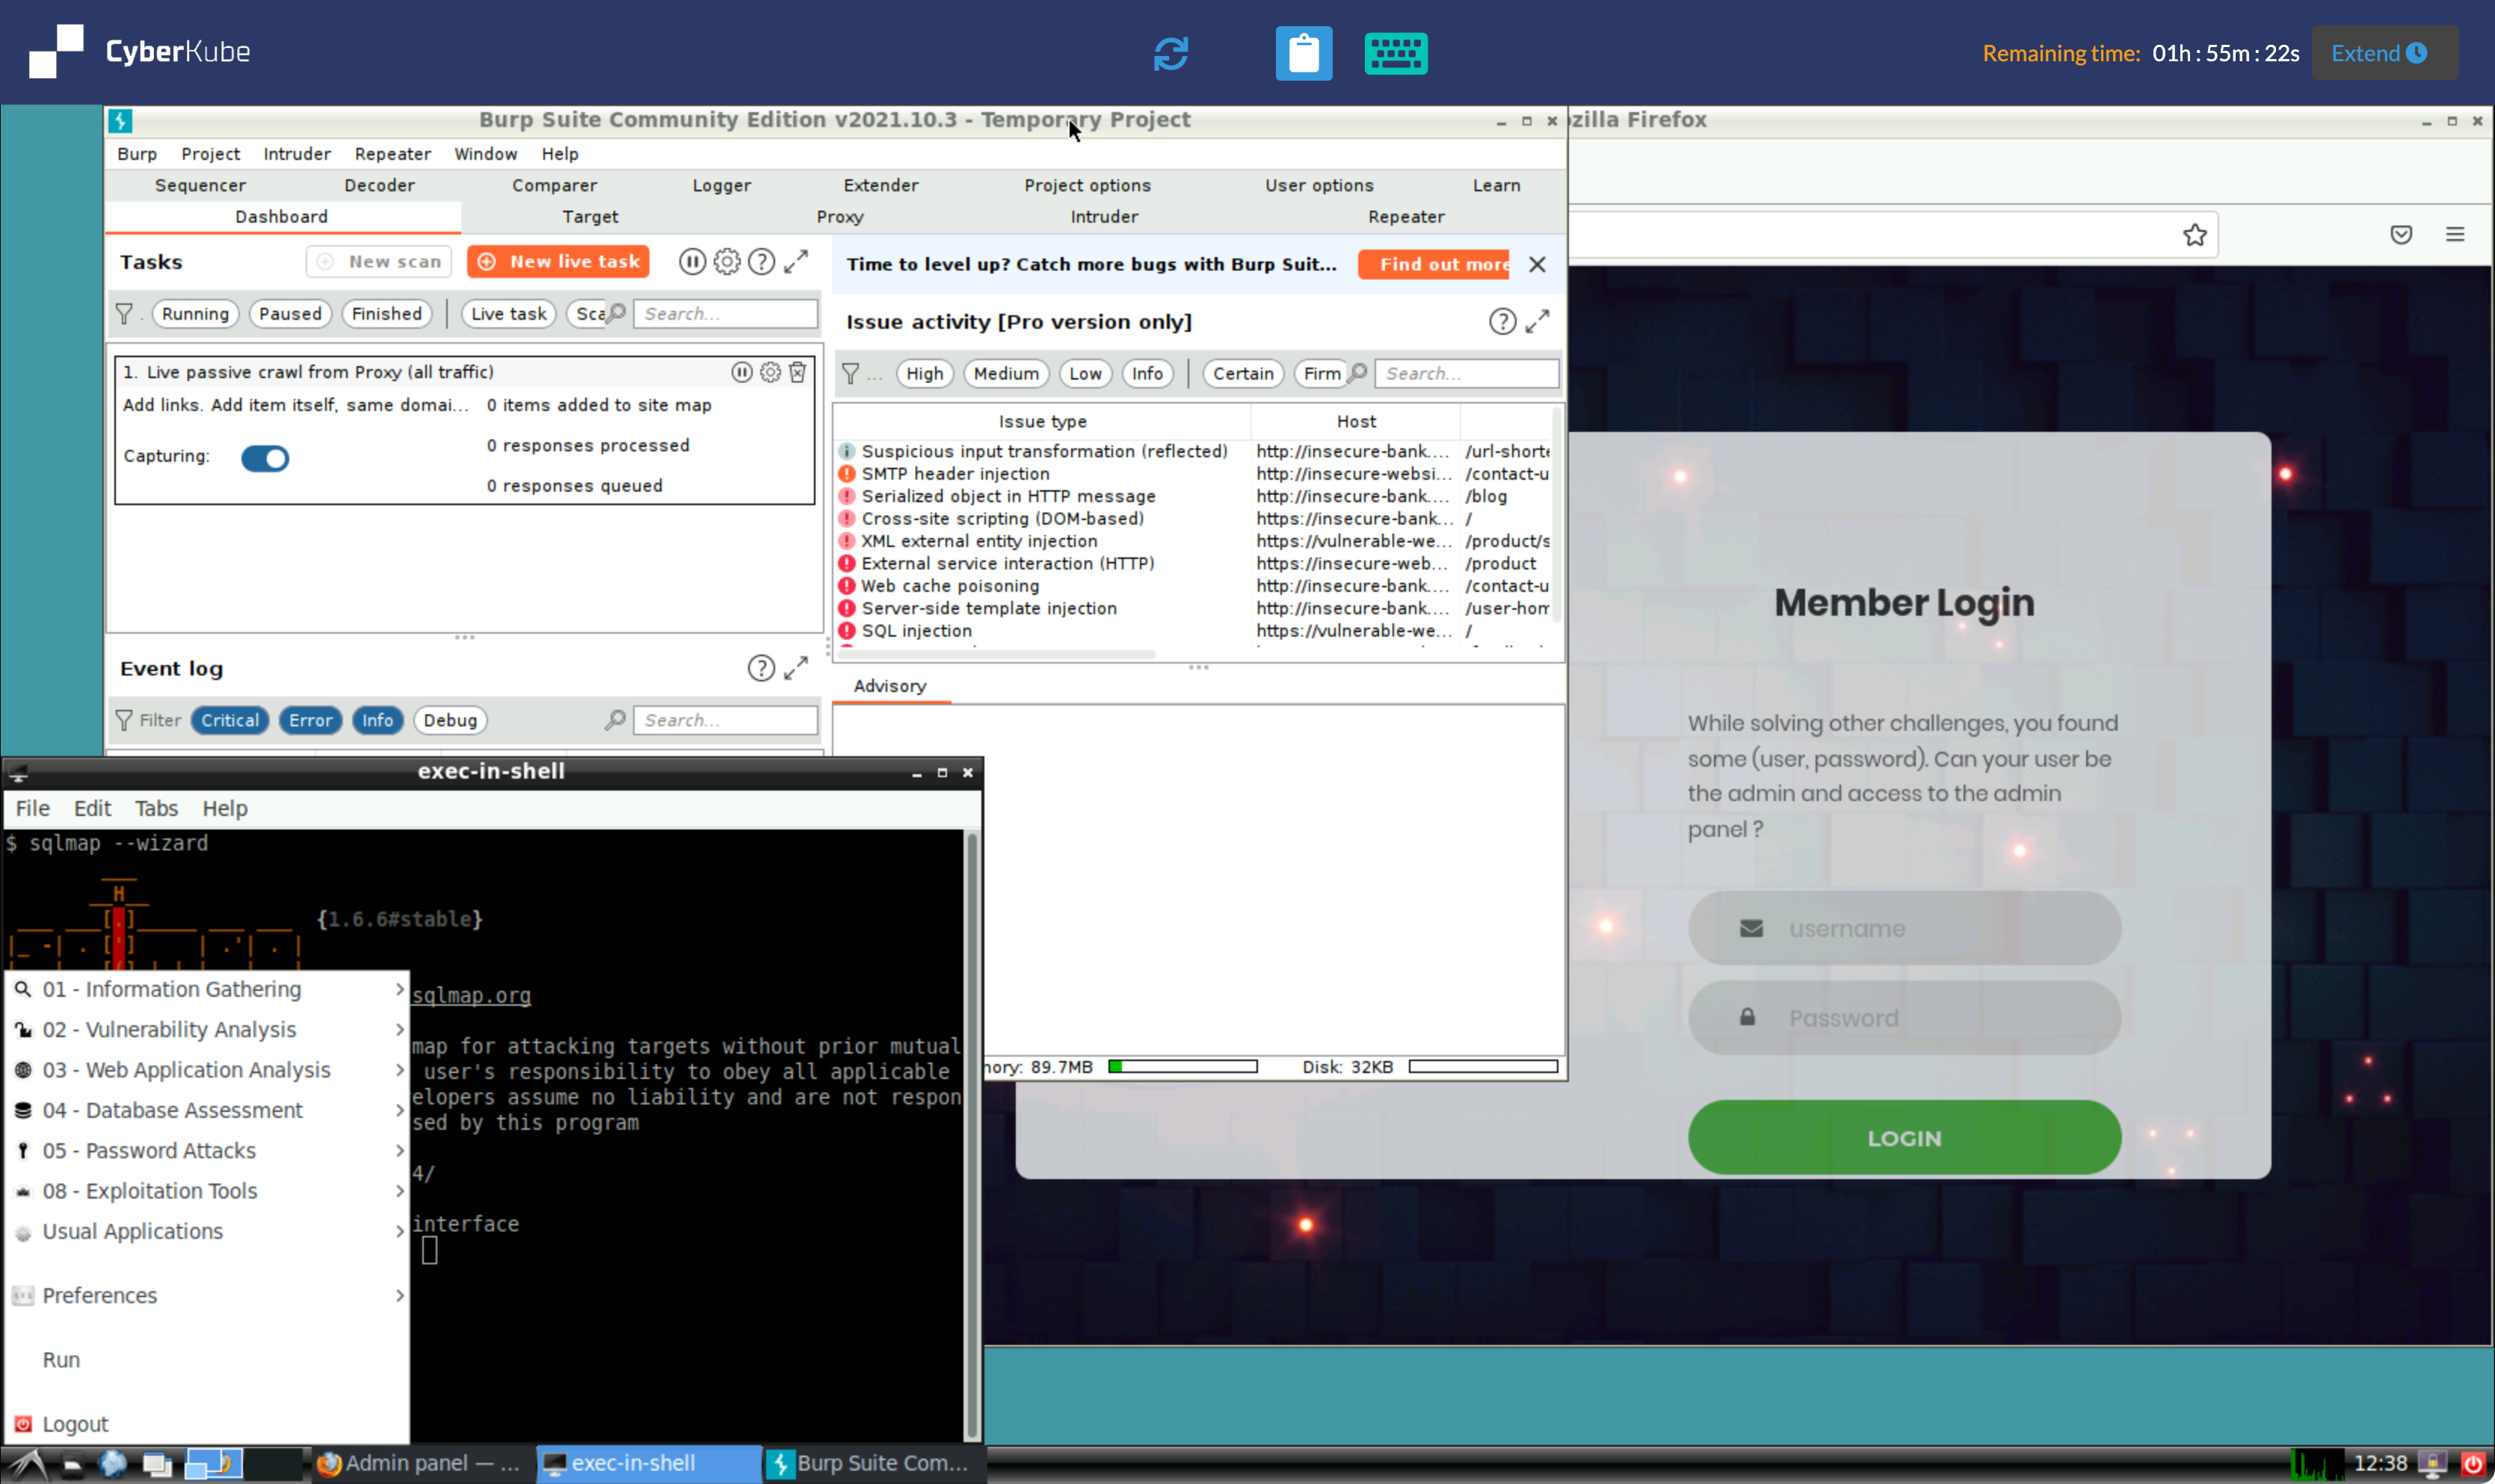
Task: Click the Tasks Search field
Action: (725, 314)
